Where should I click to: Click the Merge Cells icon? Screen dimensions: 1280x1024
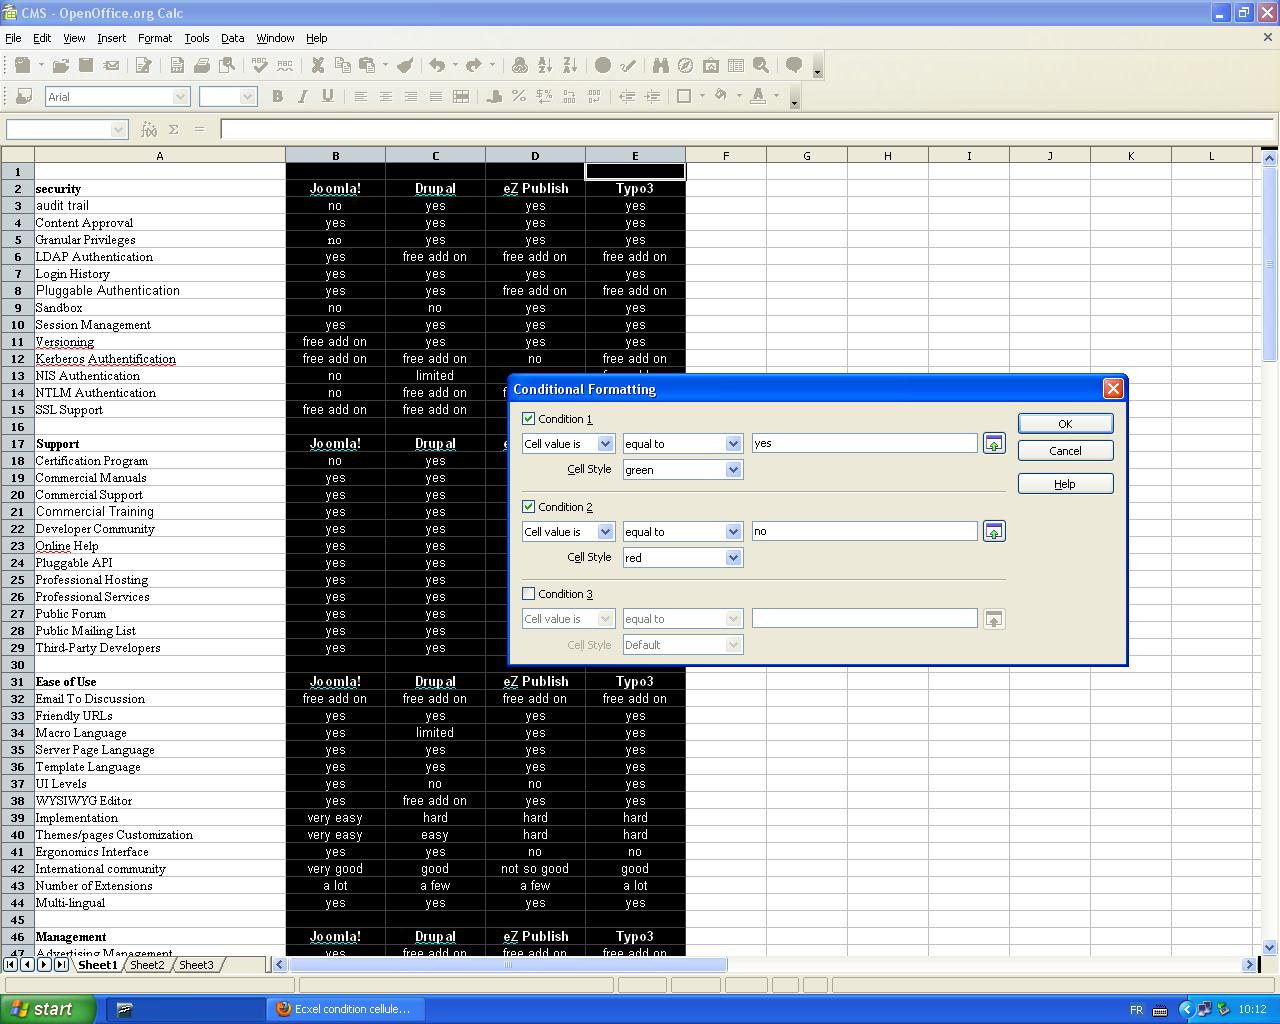(x=461, y=96)
